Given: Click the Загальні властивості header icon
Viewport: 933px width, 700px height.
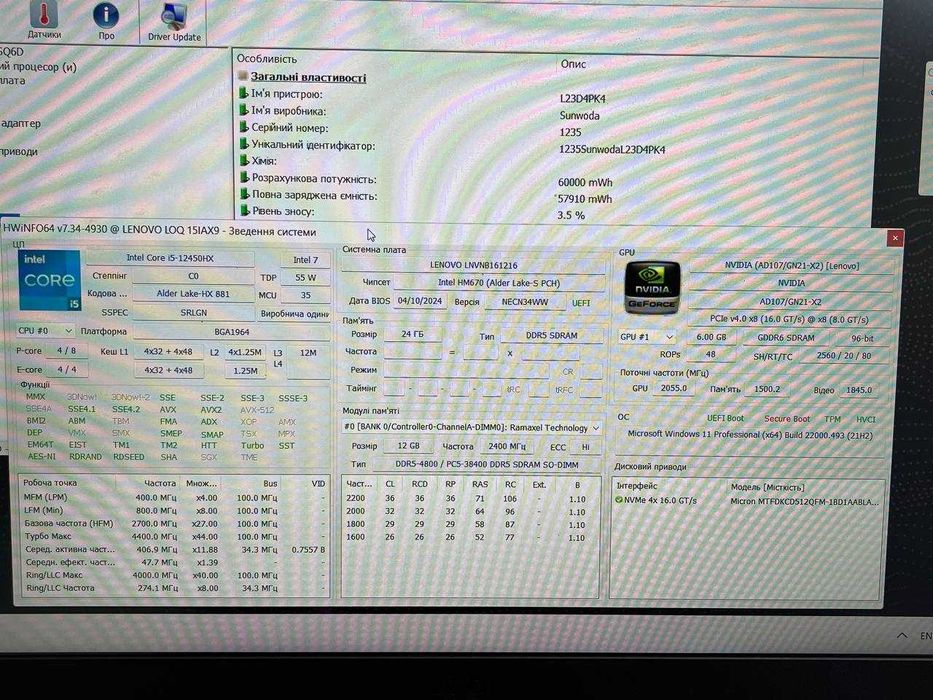Looking at the screenshot, I should [243, 76].
